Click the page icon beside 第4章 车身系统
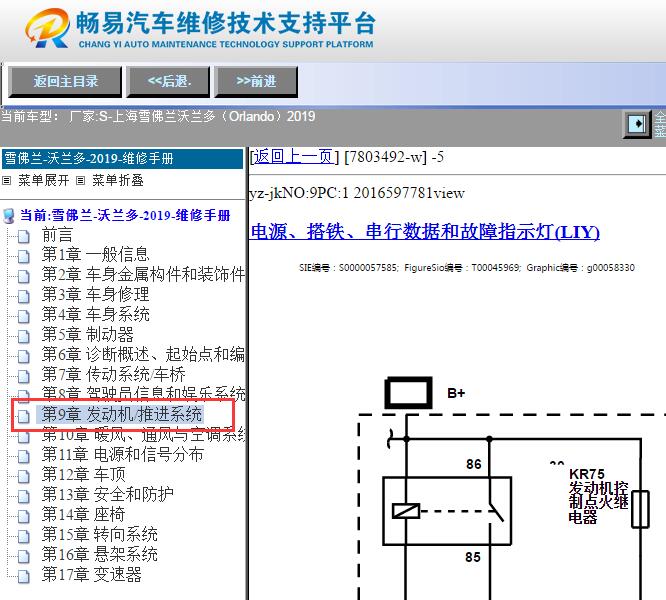This screenshot has width=666, height=600. click(x=24, y=316)
